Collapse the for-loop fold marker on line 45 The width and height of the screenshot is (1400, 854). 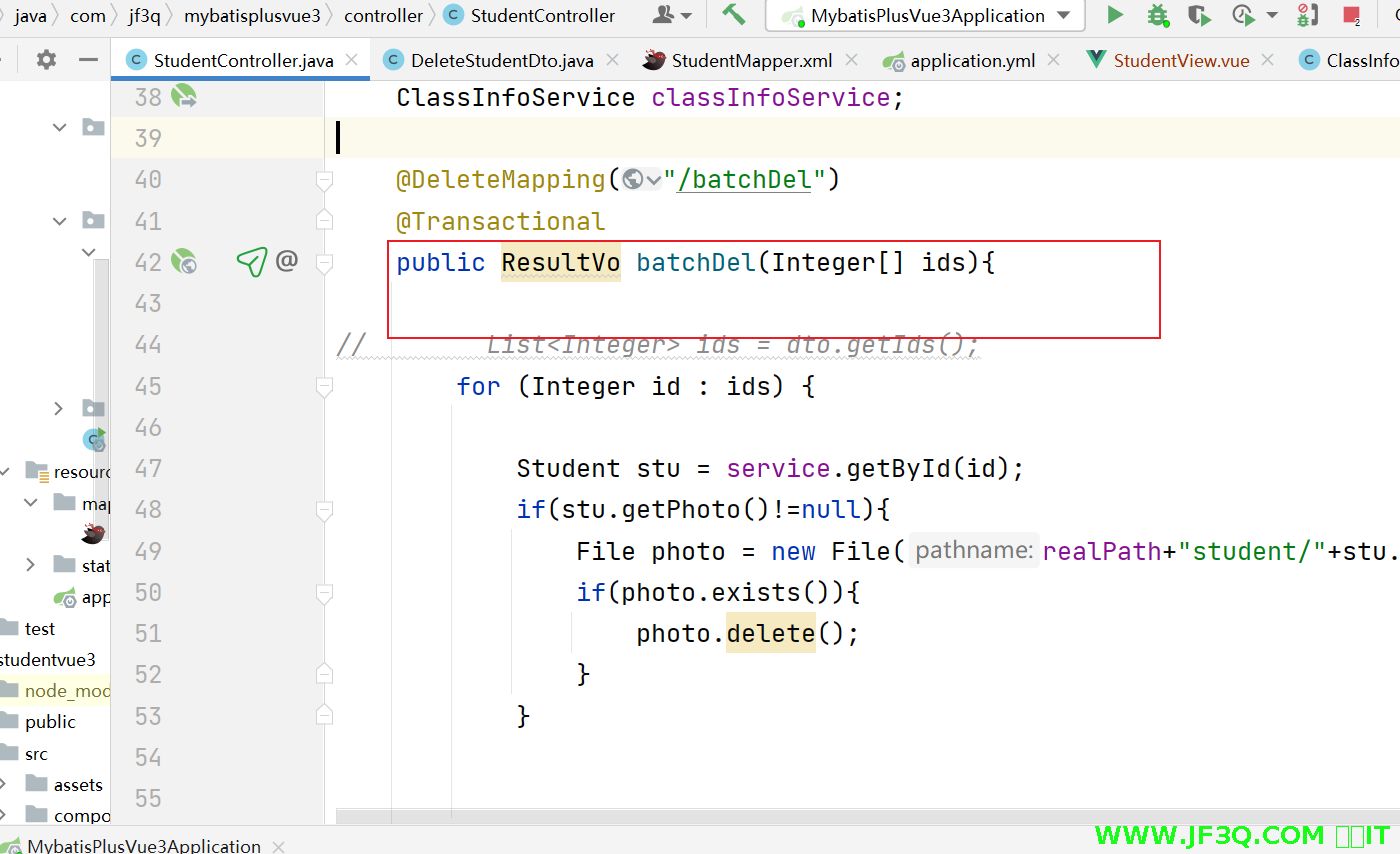click(x=324, y=386)
